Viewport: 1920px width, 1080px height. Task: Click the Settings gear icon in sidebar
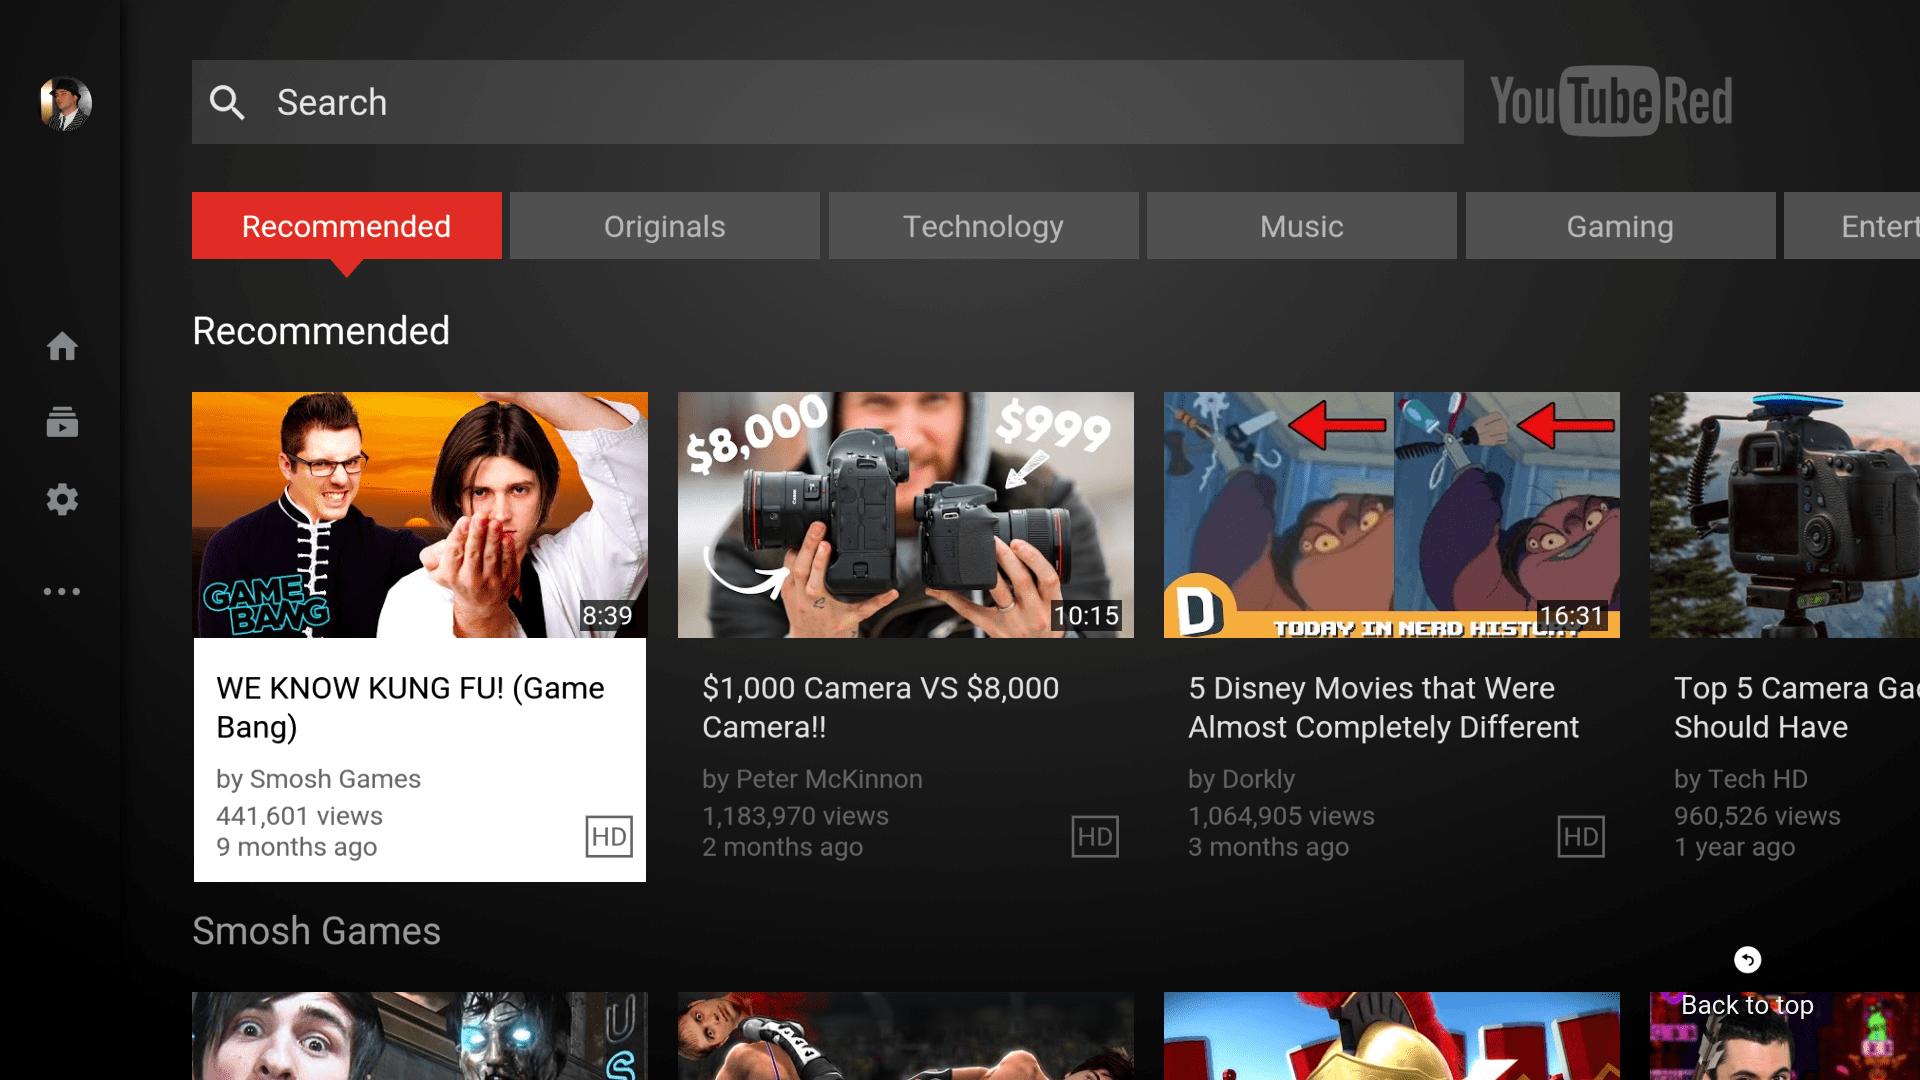click(61, 498)
